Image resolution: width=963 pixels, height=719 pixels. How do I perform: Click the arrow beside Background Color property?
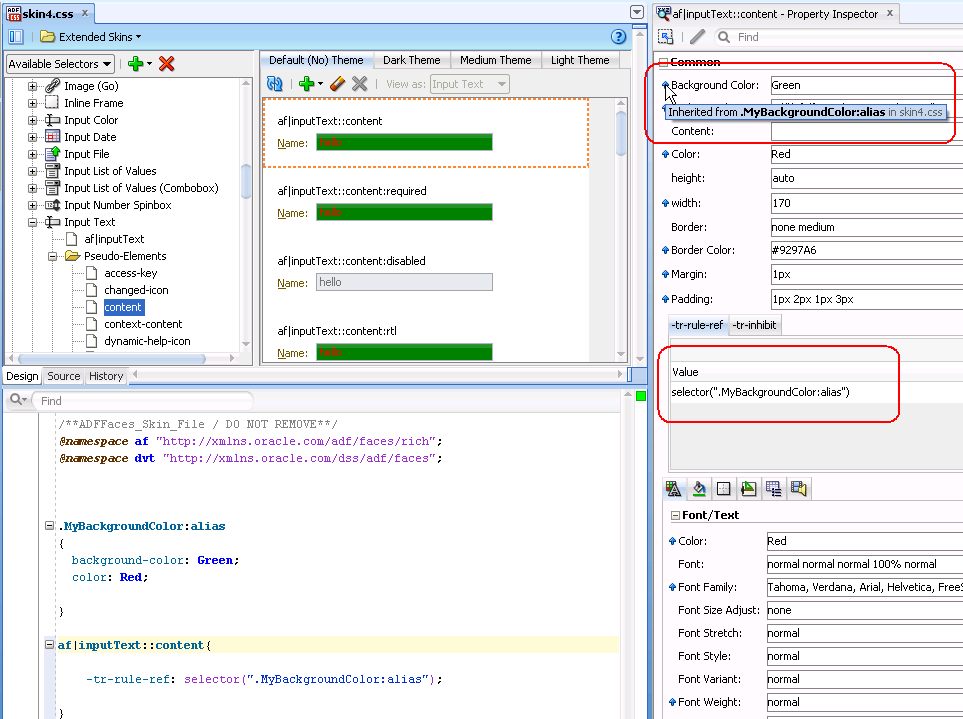click(665, 86)
